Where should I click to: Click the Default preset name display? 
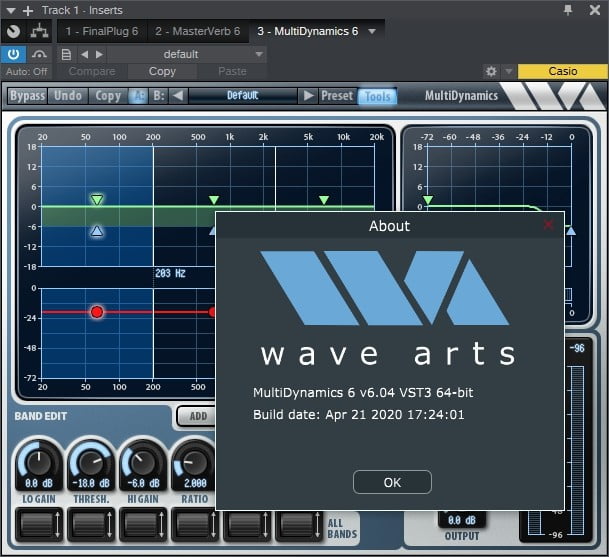point(243,96)
